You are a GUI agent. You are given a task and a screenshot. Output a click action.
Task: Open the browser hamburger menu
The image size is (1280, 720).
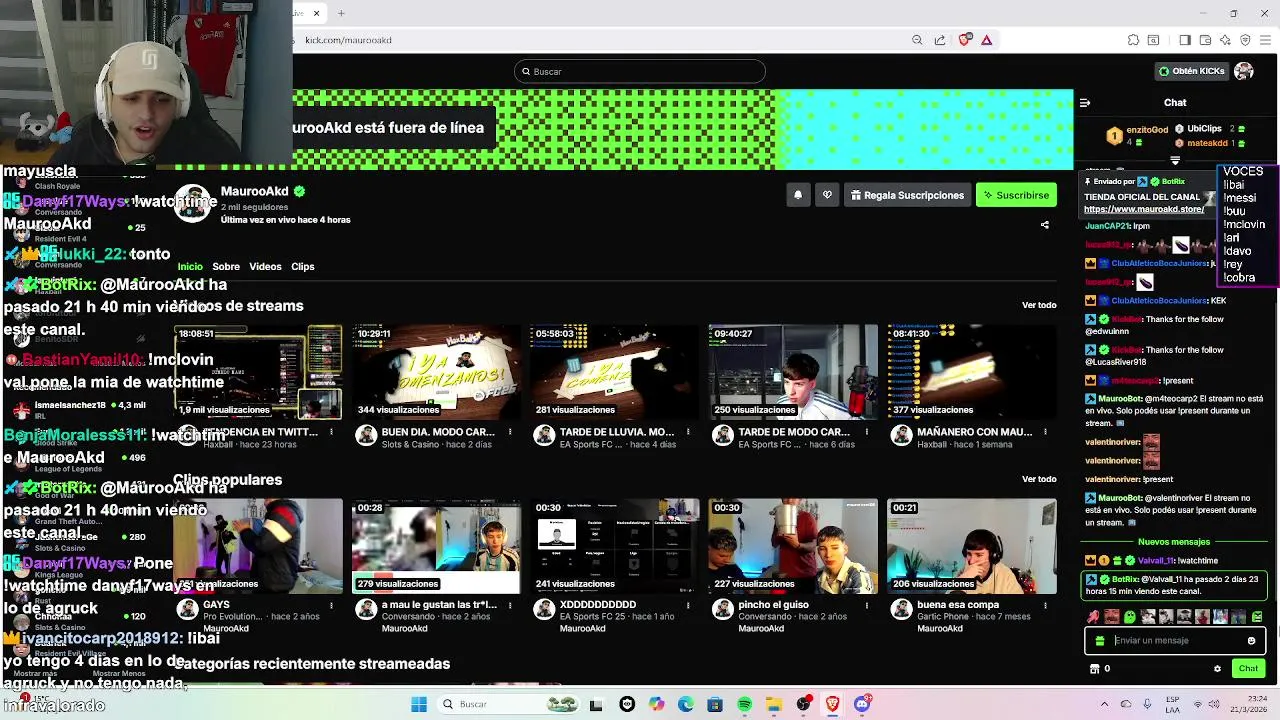coord(1265,40)
